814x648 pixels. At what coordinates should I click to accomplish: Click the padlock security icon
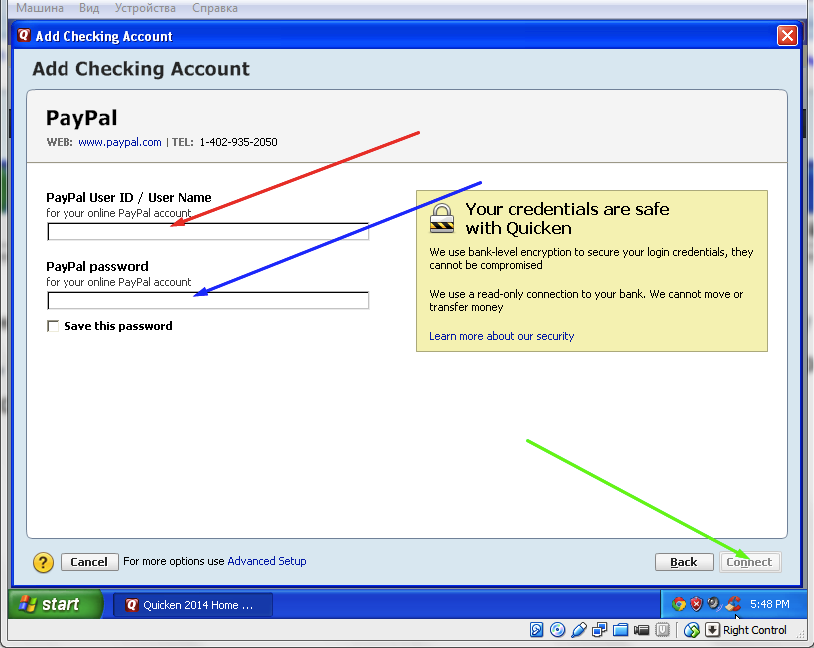(x=442, y=218)
